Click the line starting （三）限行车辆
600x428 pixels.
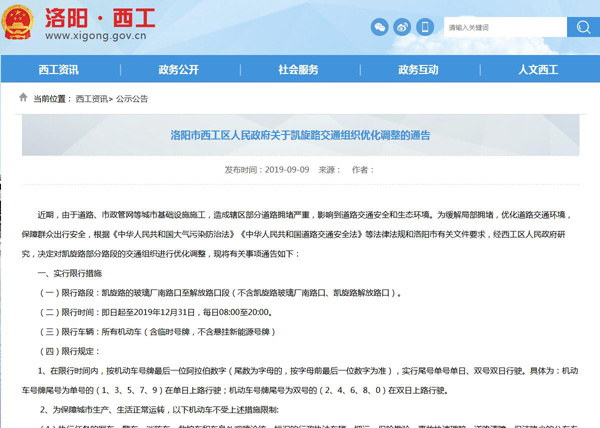(x=157, y=332)
